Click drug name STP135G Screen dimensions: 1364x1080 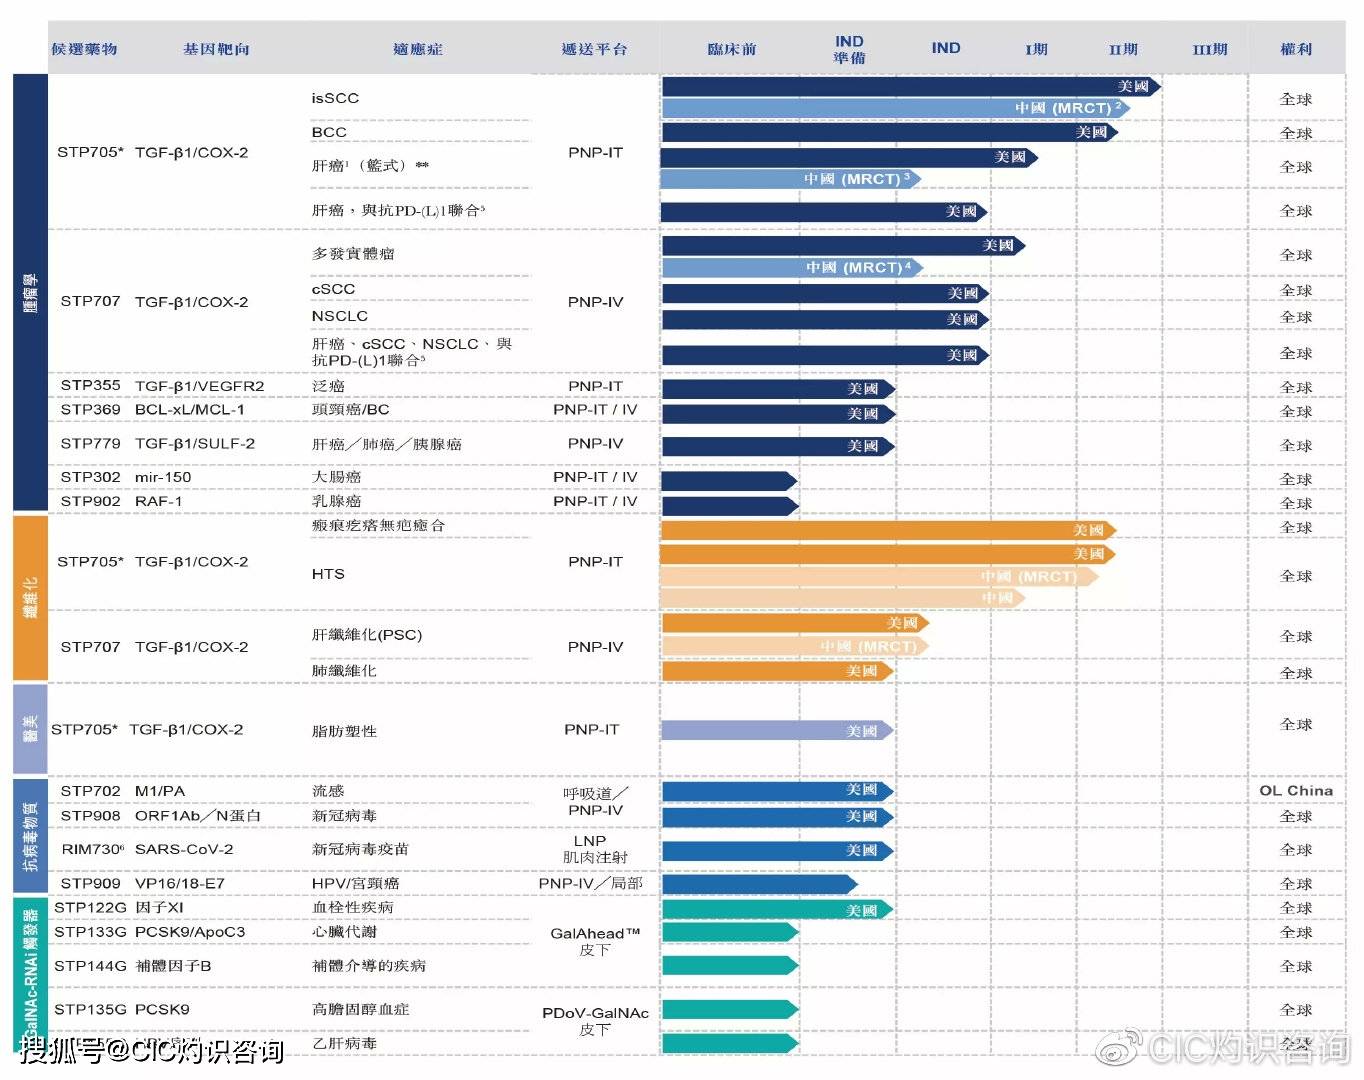pyautogui.click(x=90, y=1010)
